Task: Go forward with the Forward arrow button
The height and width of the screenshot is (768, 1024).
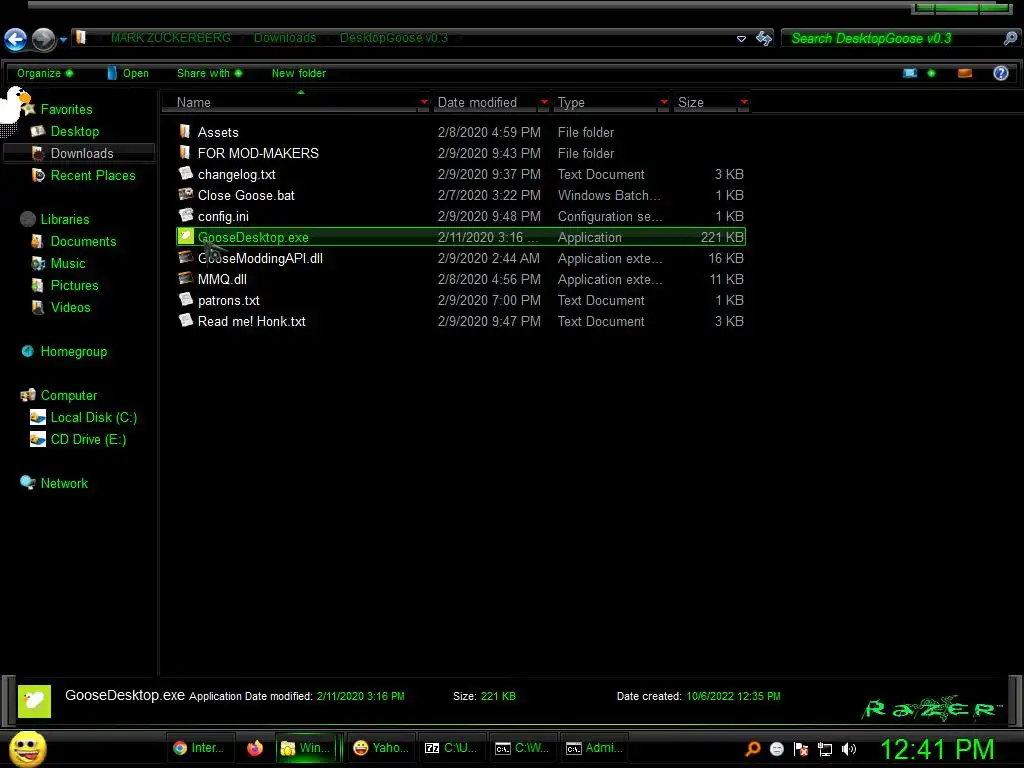Action: point(44,39)
